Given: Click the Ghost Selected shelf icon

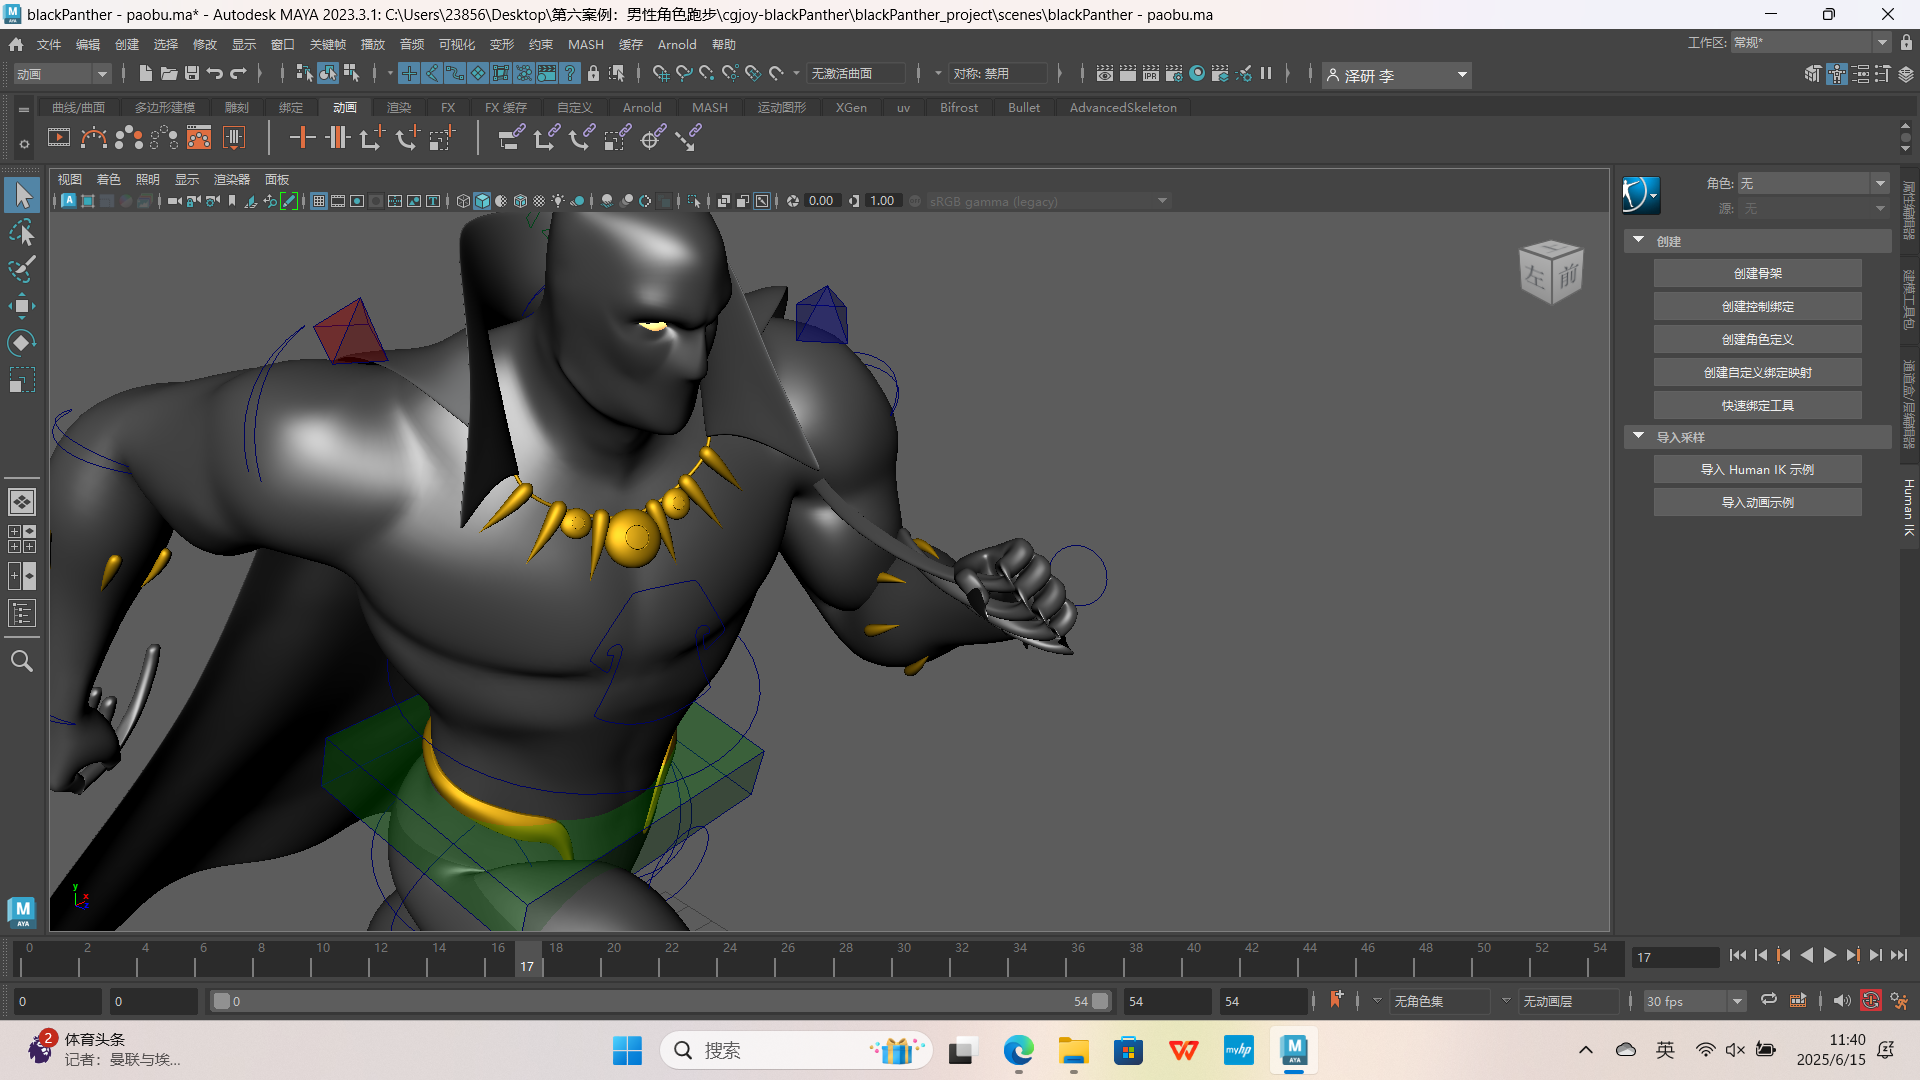Looking at the screenshot, I should point(129,138).
